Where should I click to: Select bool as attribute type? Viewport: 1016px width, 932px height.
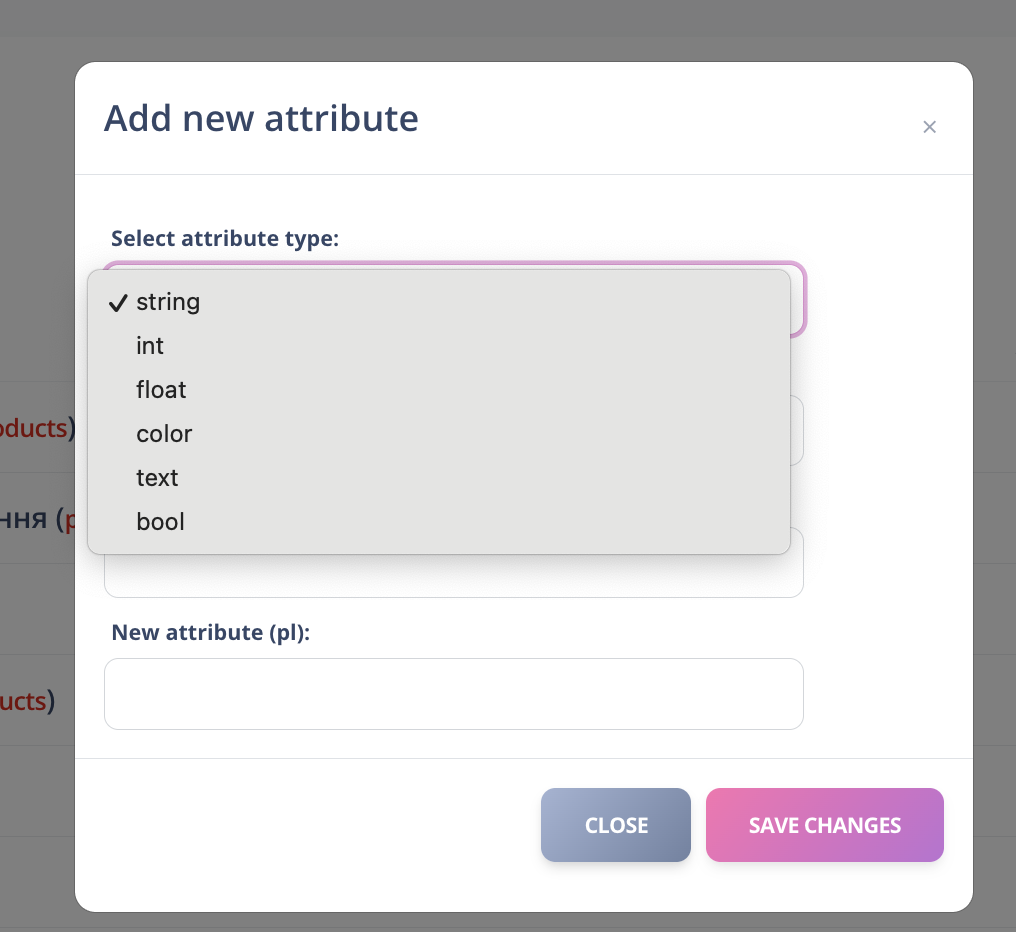click(x=160, y=522)
